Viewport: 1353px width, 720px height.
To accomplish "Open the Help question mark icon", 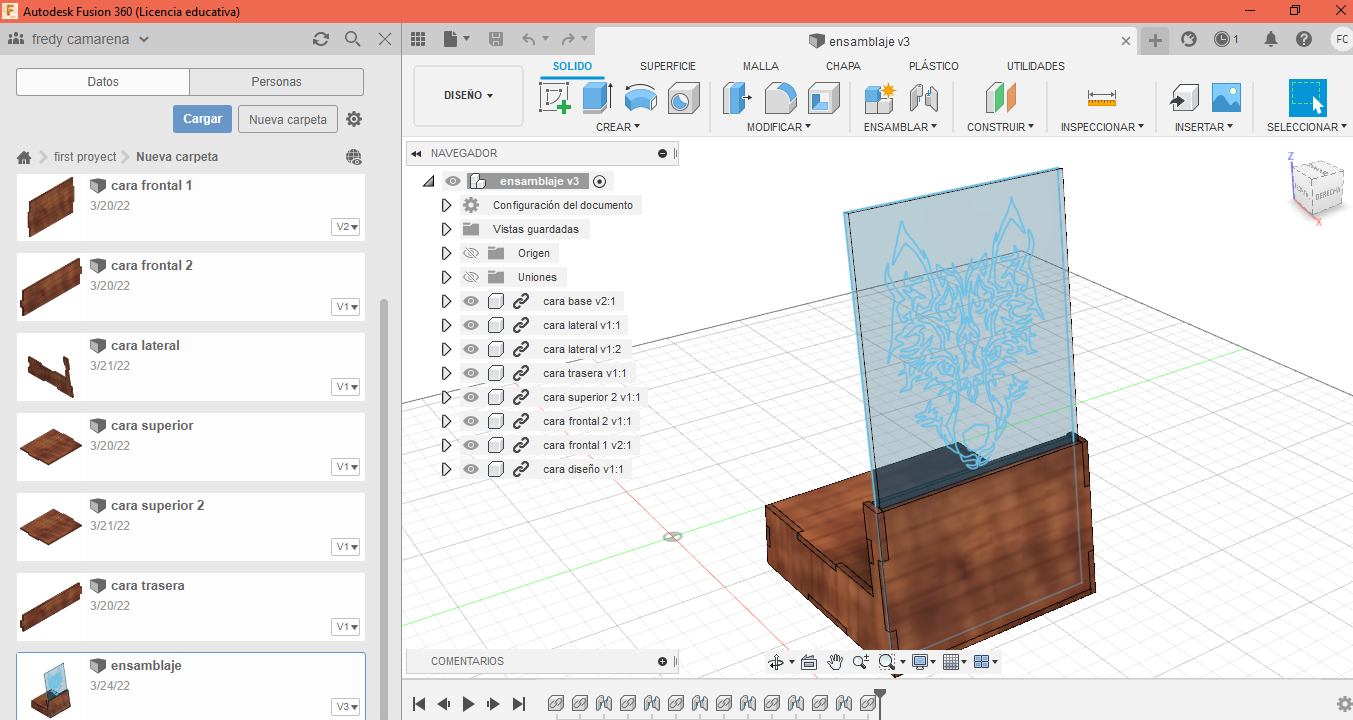I will pos(1304,39).
